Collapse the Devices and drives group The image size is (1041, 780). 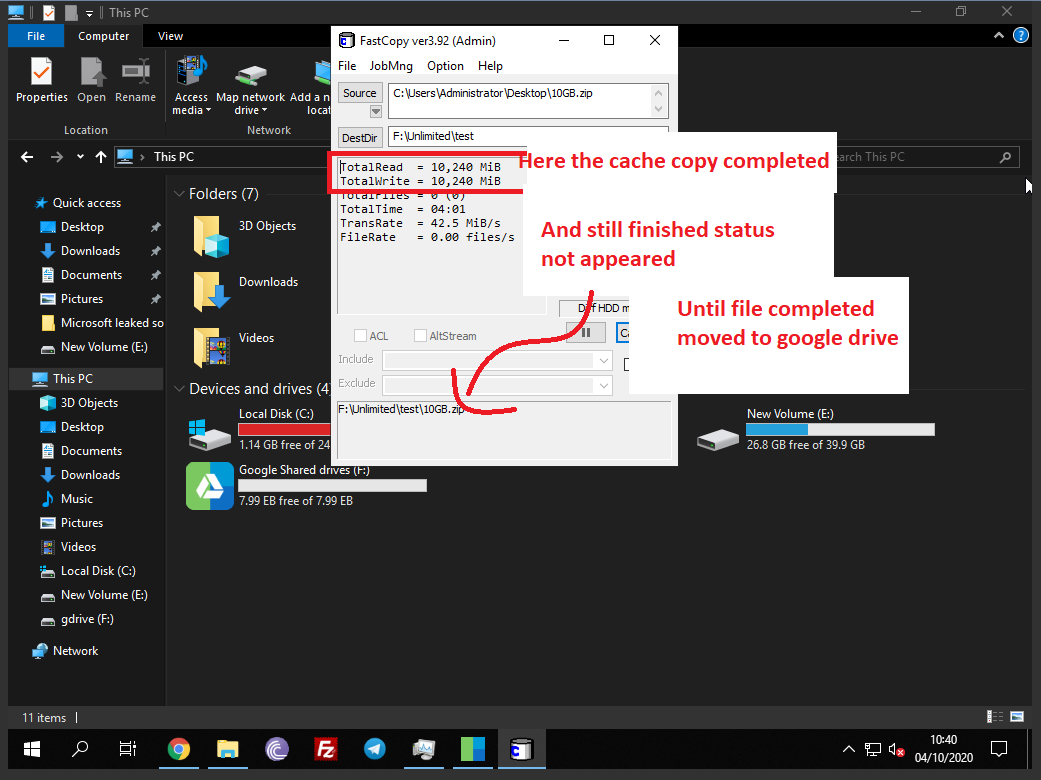pyautogui.click(x=179, y=389)
